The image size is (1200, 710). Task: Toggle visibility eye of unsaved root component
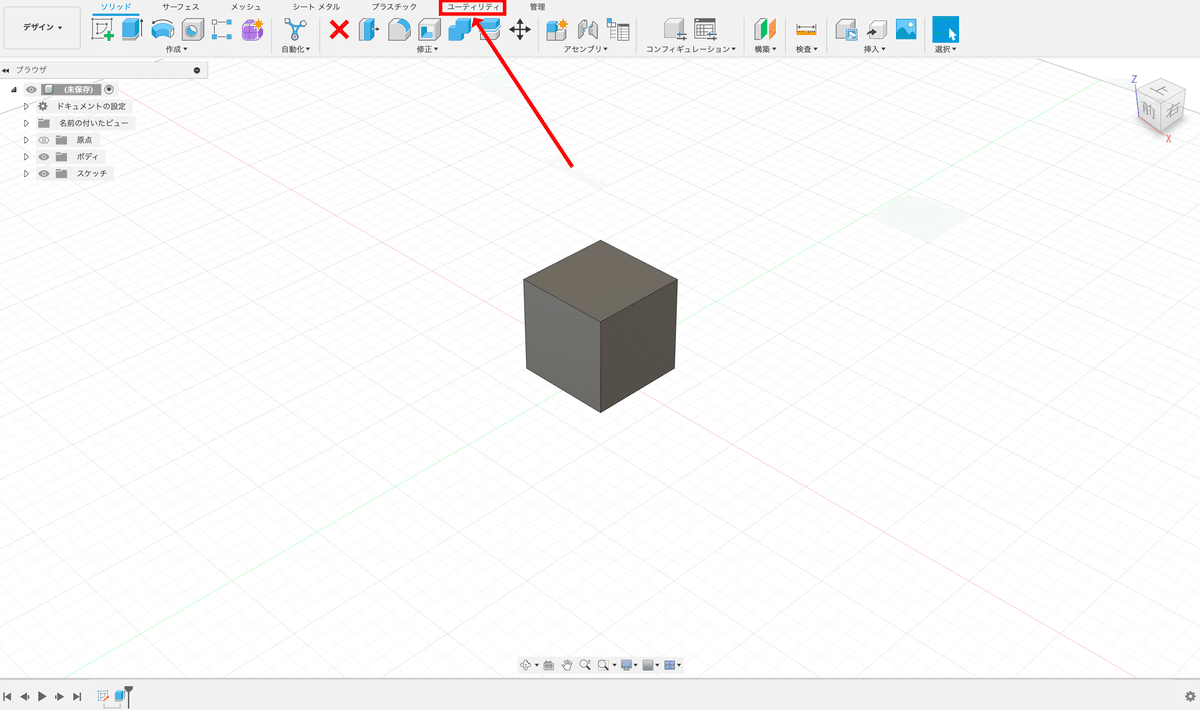point(31,89)
